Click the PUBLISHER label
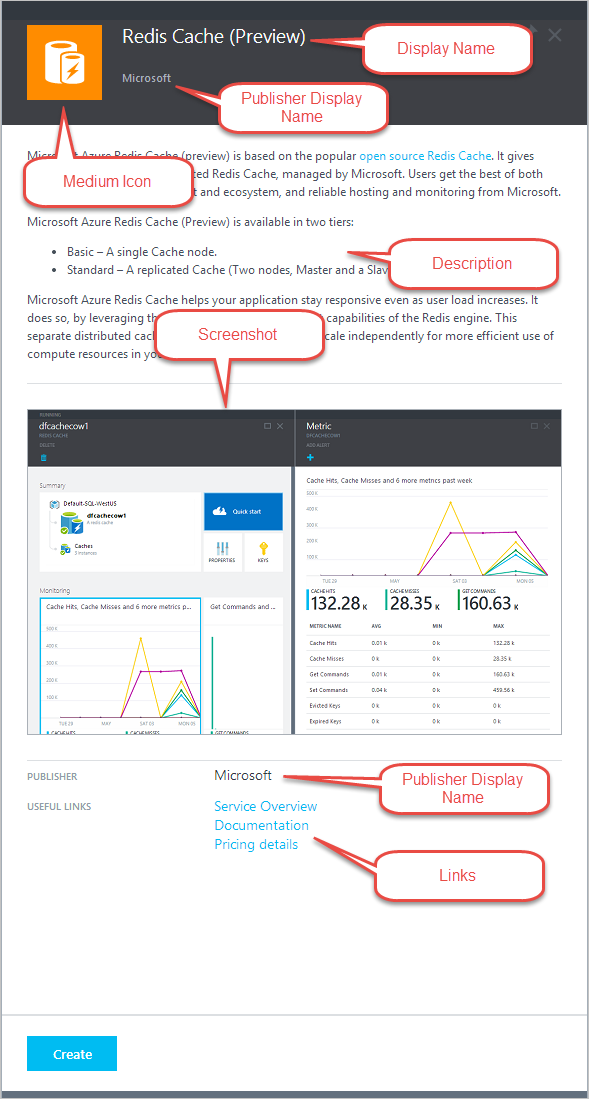 click(x=53, y=777)
